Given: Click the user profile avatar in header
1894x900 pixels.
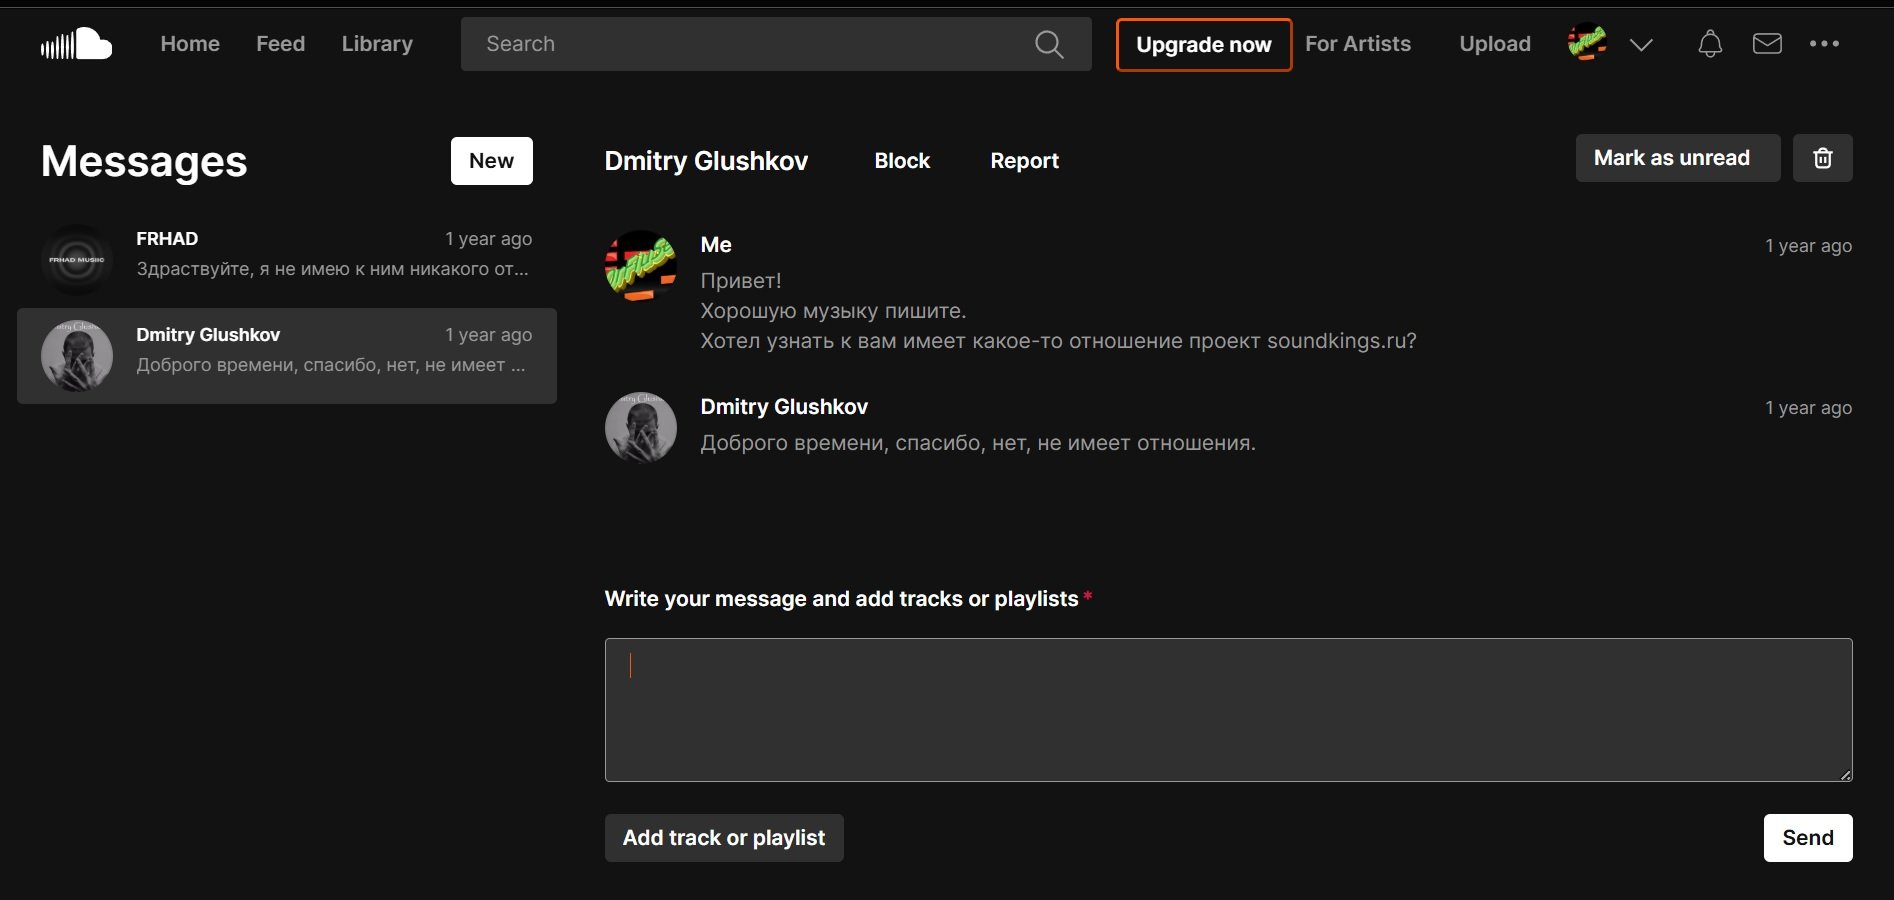Looking at the screenshot, I should pyautogui.click(x=1587, y=43).
